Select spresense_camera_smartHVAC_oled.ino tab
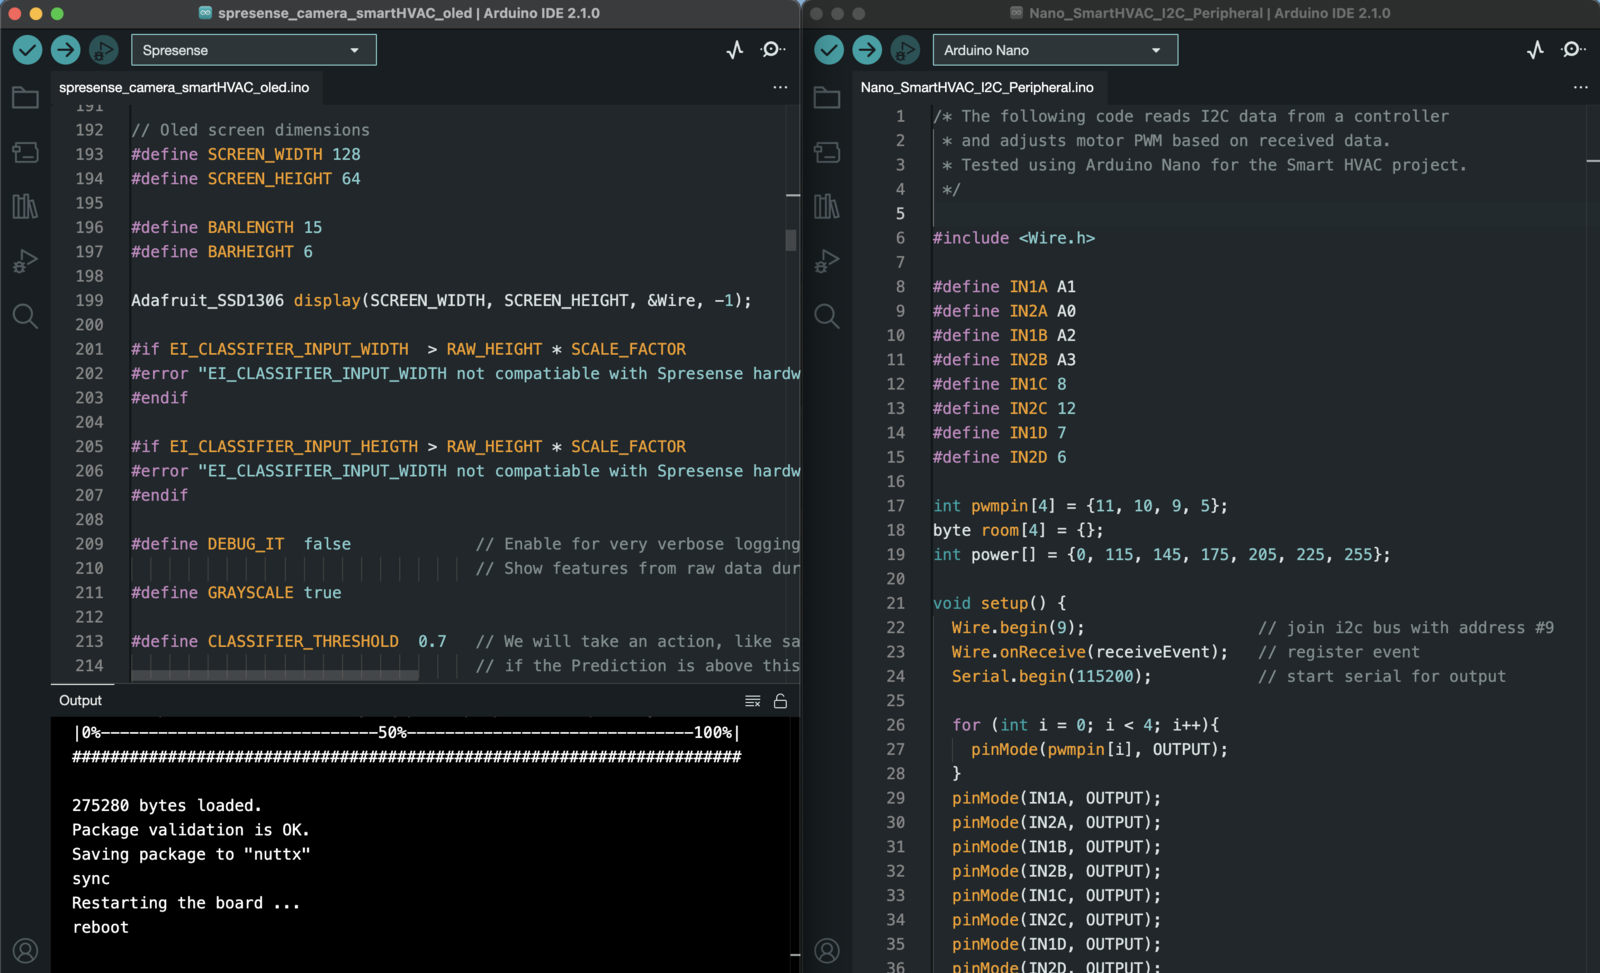 [x=184, y=88]
